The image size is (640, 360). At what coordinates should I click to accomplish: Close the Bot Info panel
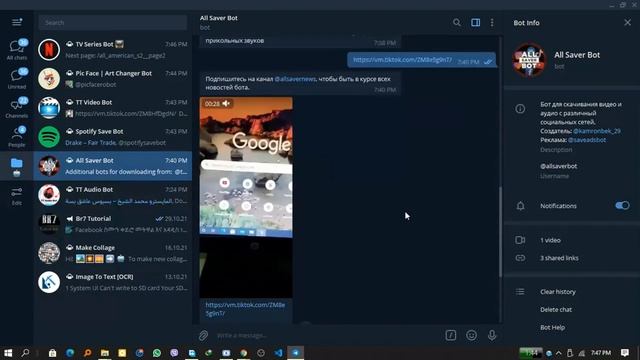pos(627,22)
